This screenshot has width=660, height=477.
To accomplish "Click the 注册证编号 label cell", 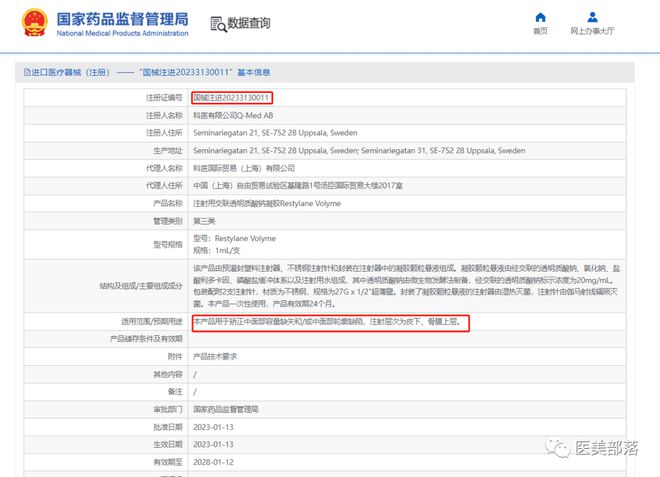I will click(x=106, y=98).
